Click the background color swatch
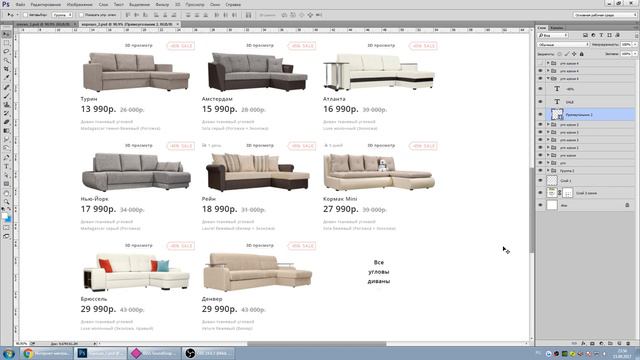Screen dimensions: 640x360 click(8, 220)
